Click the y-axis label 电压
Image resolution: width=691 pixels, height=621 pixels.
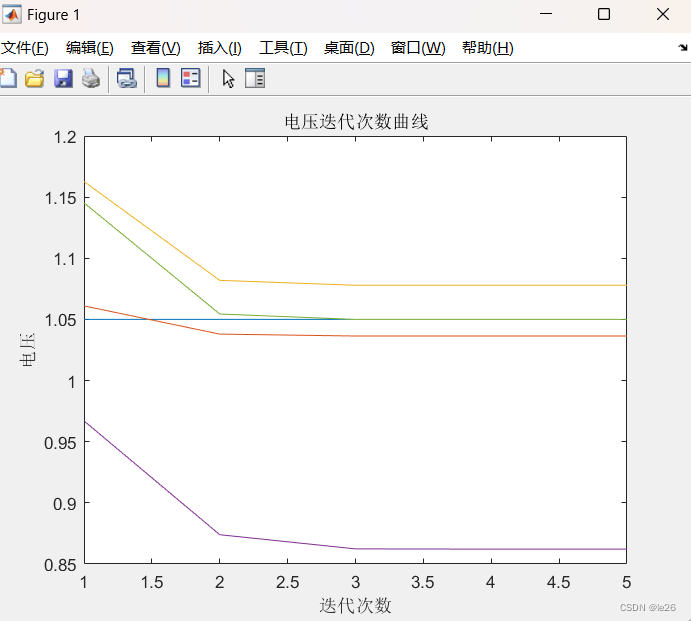[27, 350]
